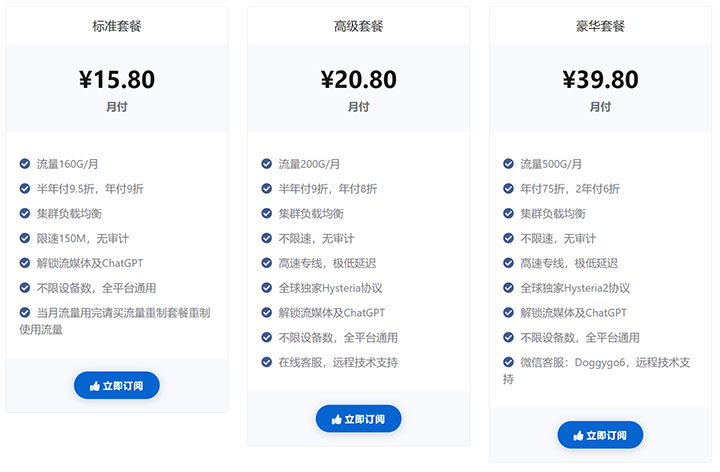720x472 pixels.
Task: Click the check icon by 半年付9.5折，年付9折
Action: pyautogui.click(x=24, y=188)
